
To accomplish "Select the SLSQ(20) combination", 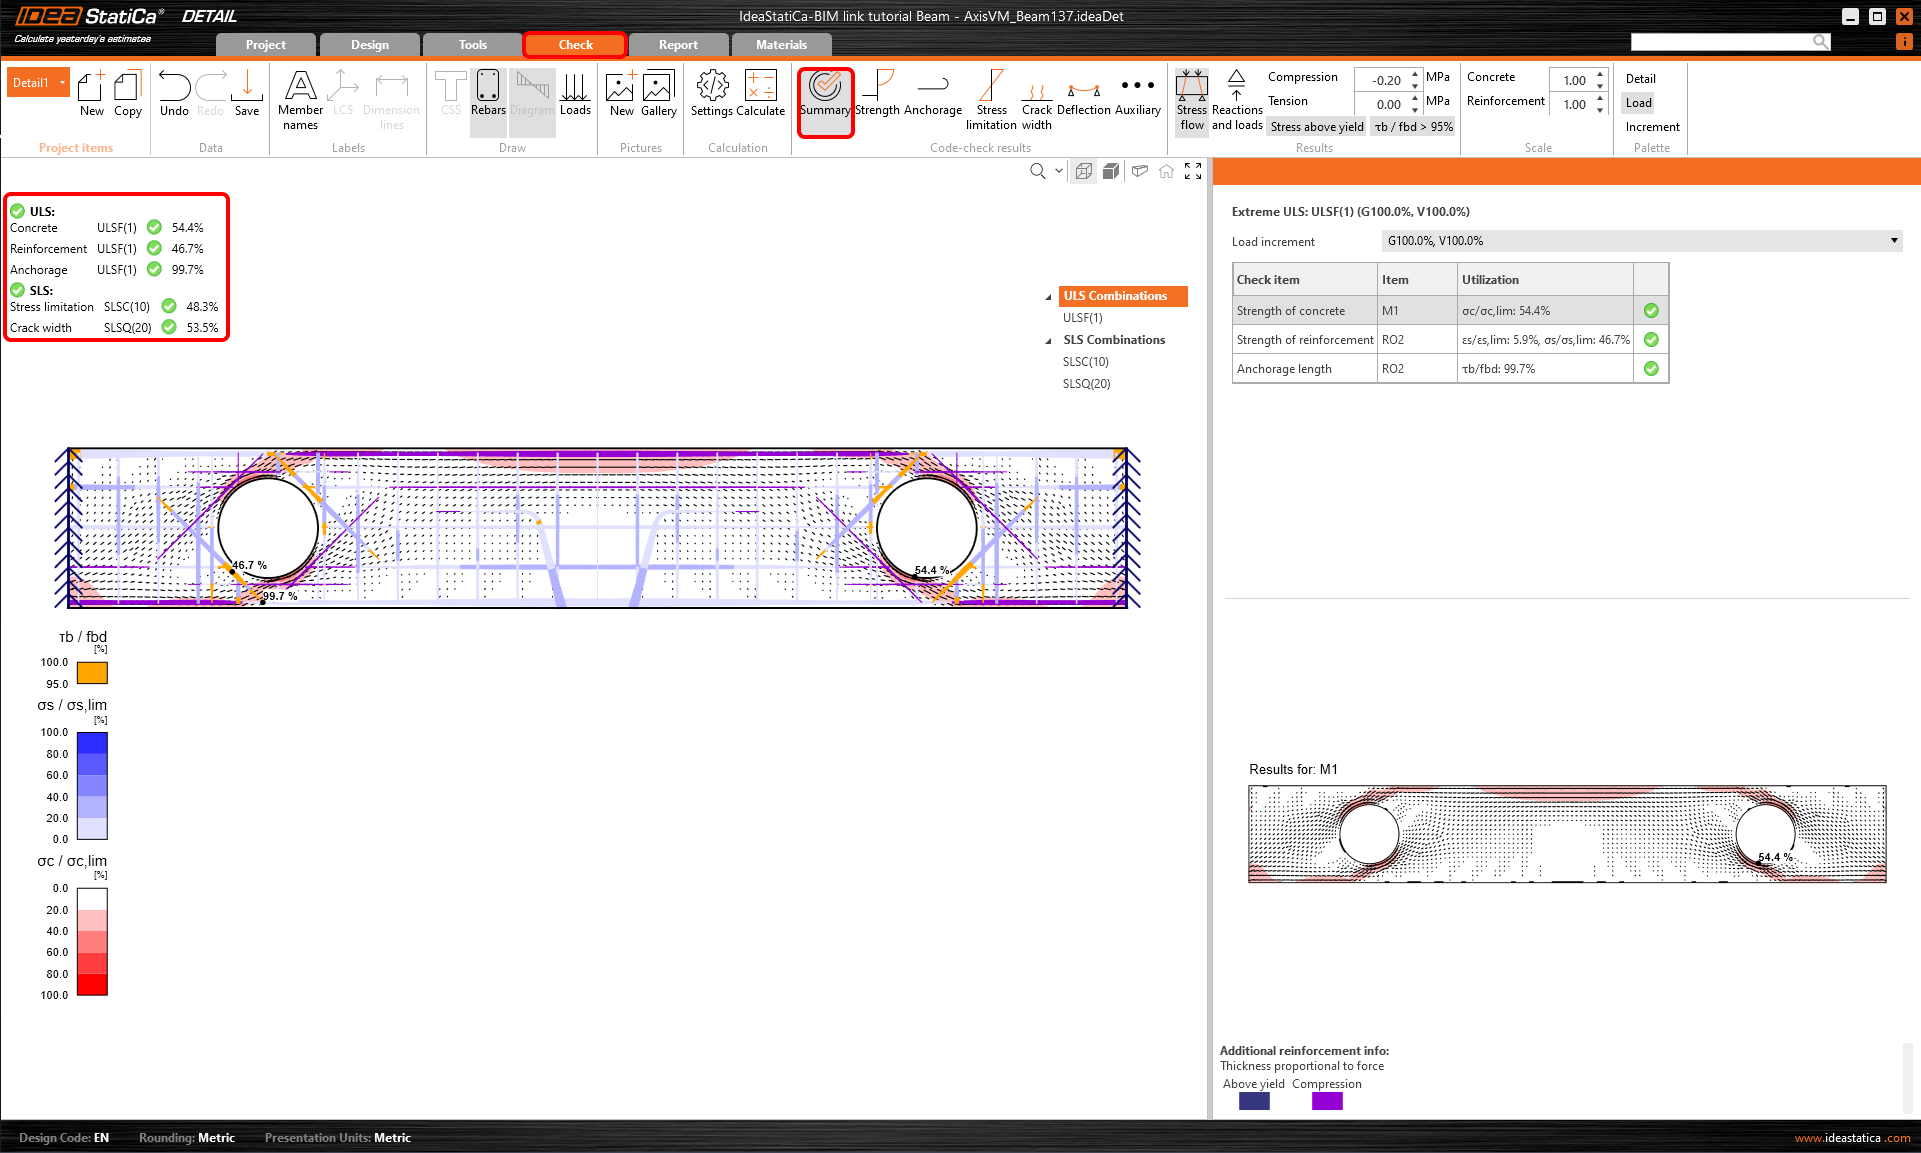I will pyautogui.click(x=1086, y=384).
